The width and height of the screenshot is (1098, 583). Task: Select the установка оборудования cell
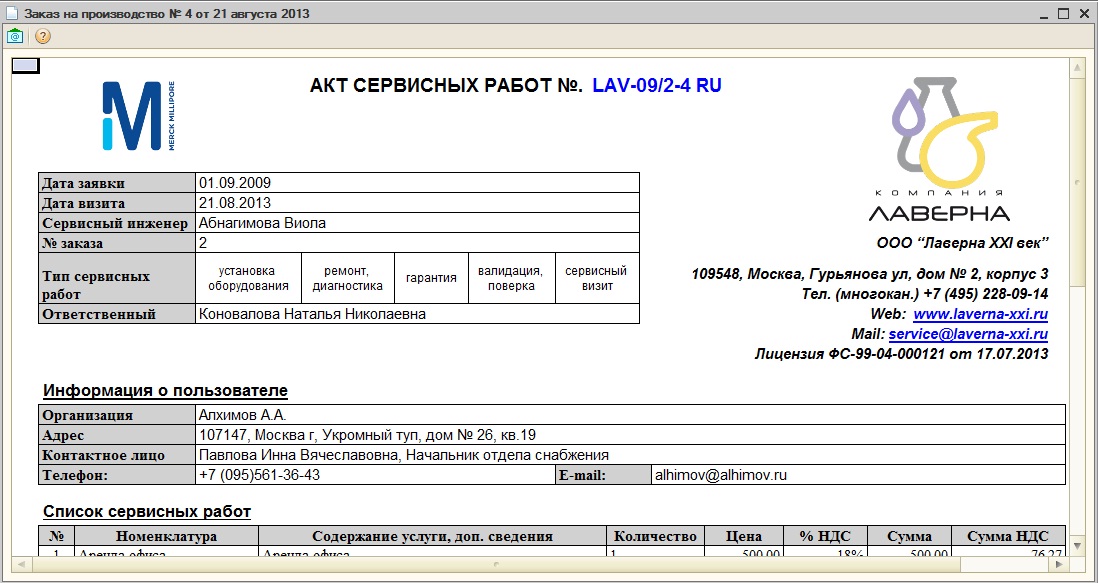[x=249, y=279]
